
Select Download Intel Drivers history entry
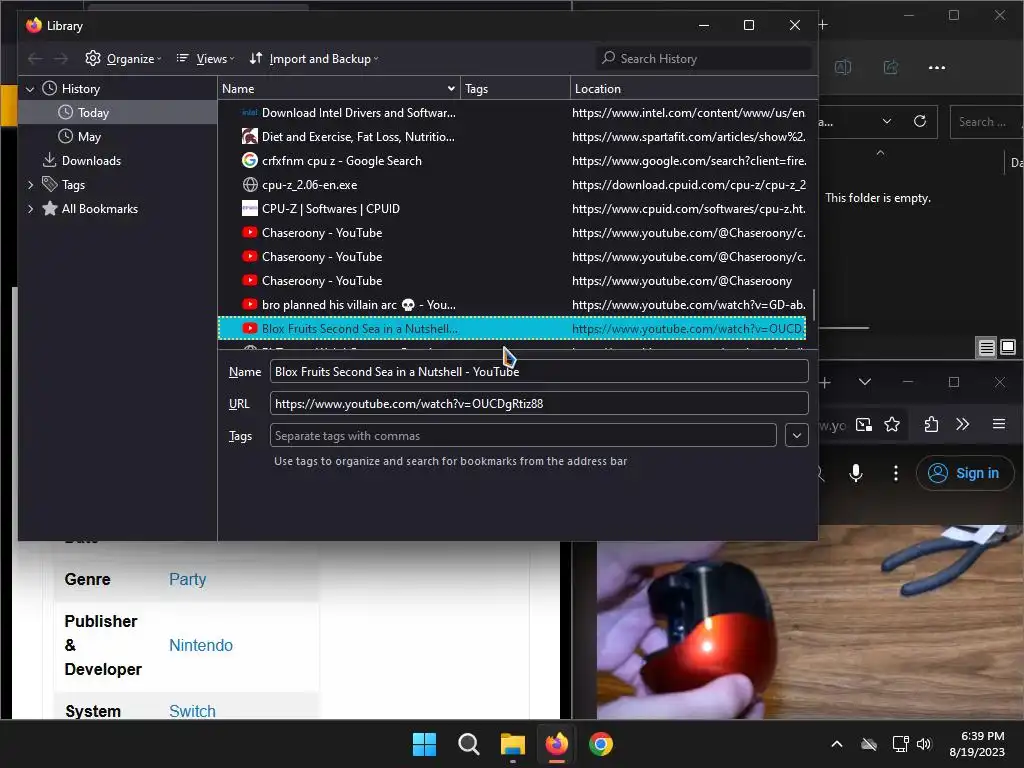(512, 112)
